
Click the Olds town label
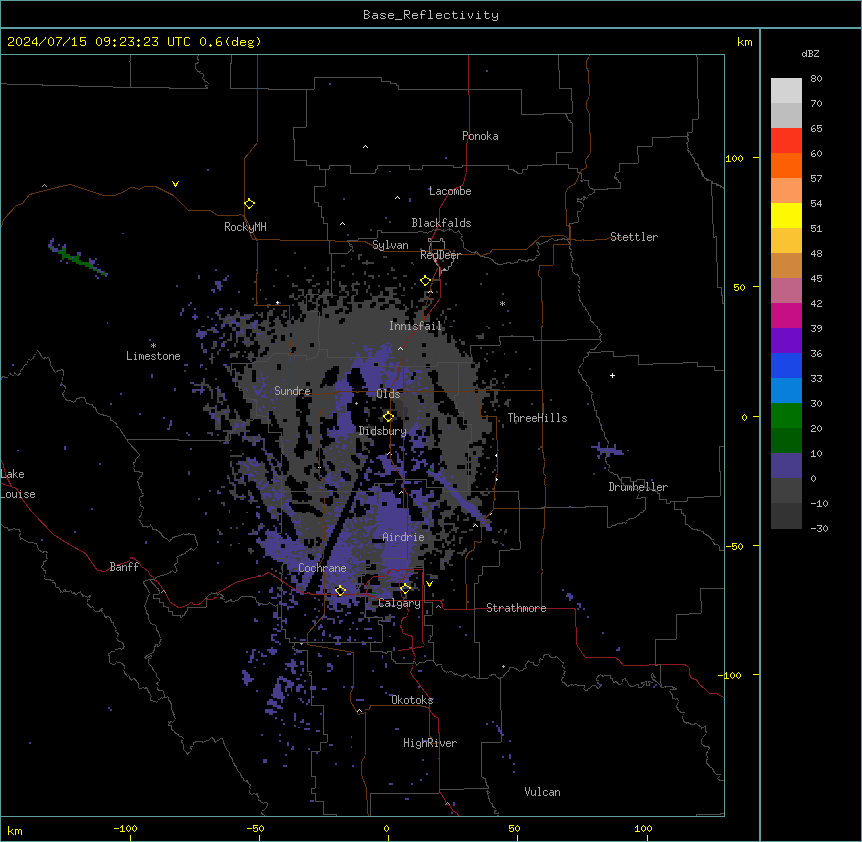tap(389, 394)
